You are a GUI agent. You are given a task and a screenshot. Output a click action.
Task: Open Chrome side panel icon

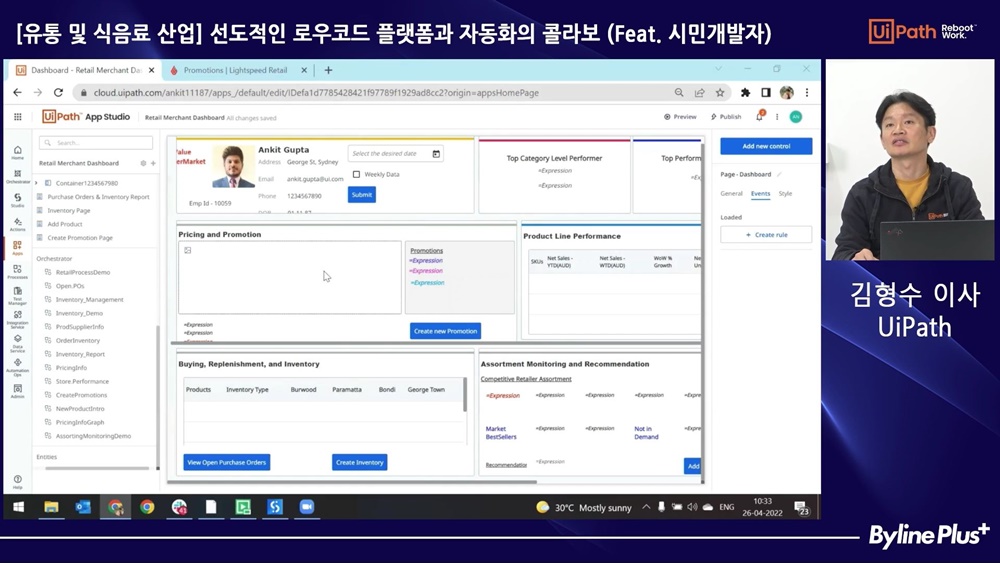[766, 92]
